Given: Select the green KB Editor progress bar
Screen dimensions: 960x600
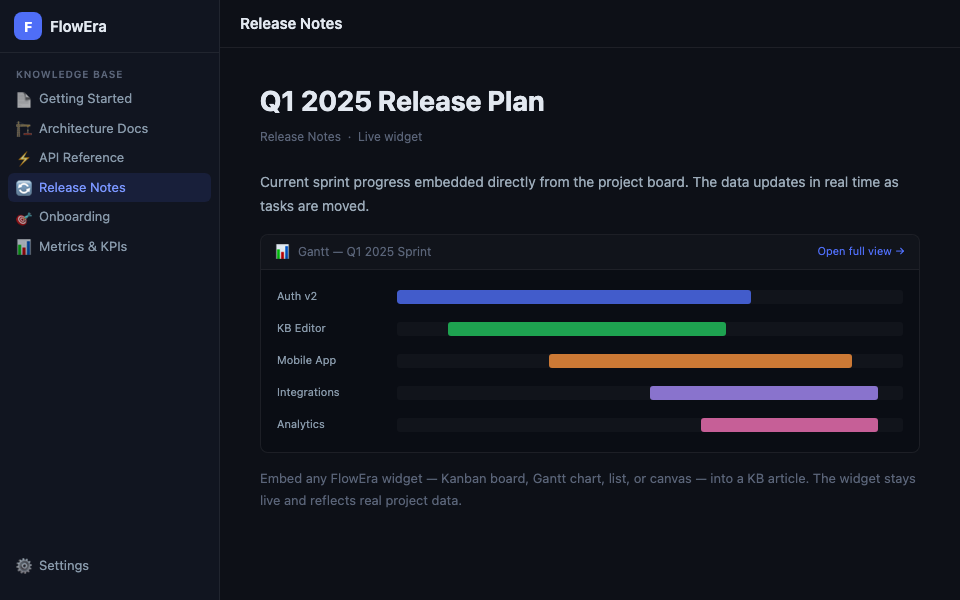Looking at the screenshot, I should tap(586, 329).
